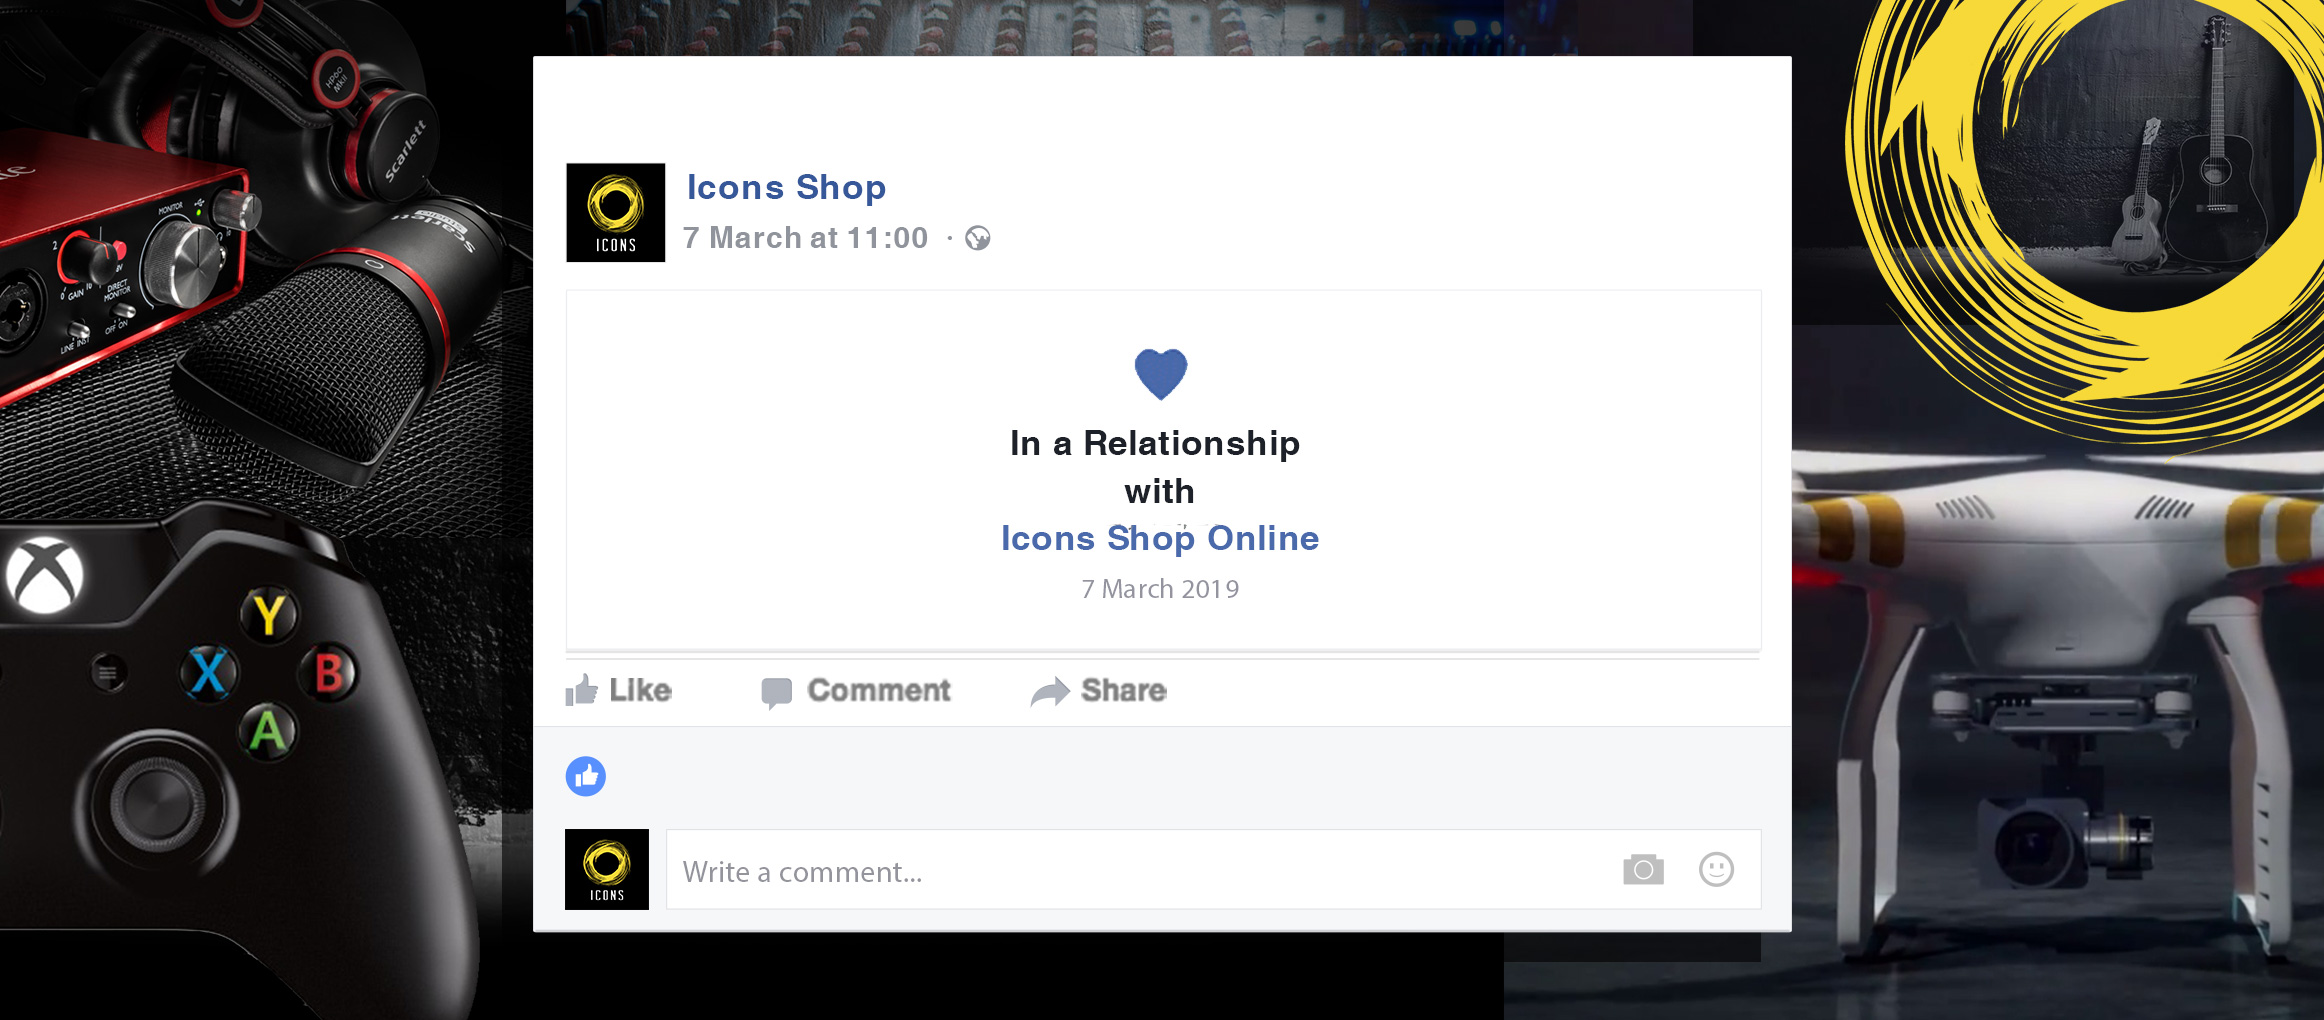Click the In a Relationship heading
The image size is (2324, 1020).
(x=1155, y=443)
